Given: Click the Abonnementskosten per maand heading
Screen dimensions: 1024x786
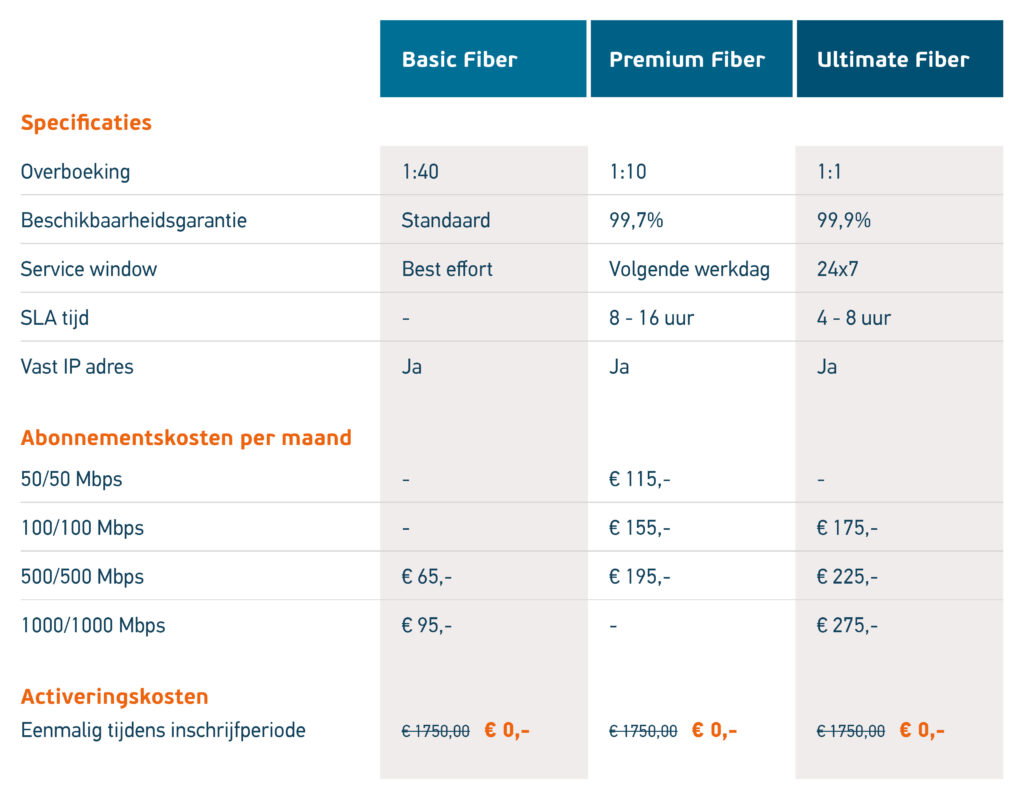Looking at the screenshot, I should (186, 437).
